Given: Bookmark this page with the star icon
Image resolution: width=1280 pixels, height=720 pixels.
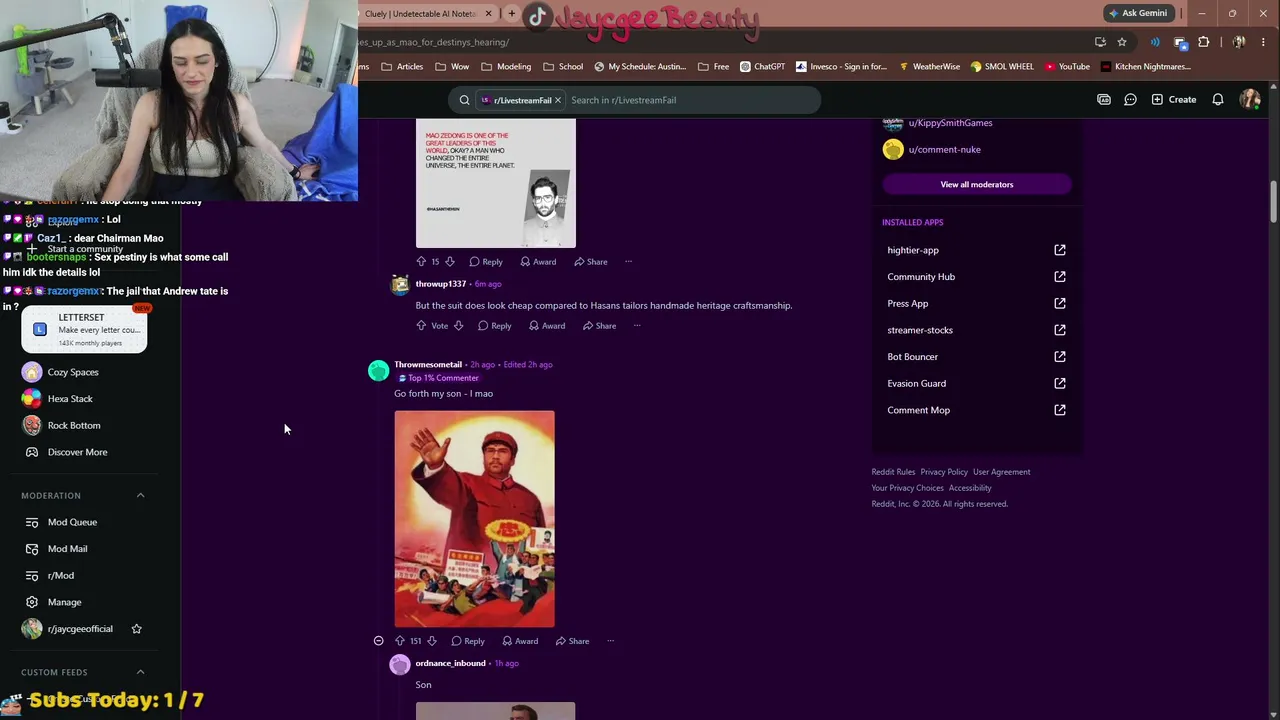Looking at the screenshot, I should point(1122,42).
